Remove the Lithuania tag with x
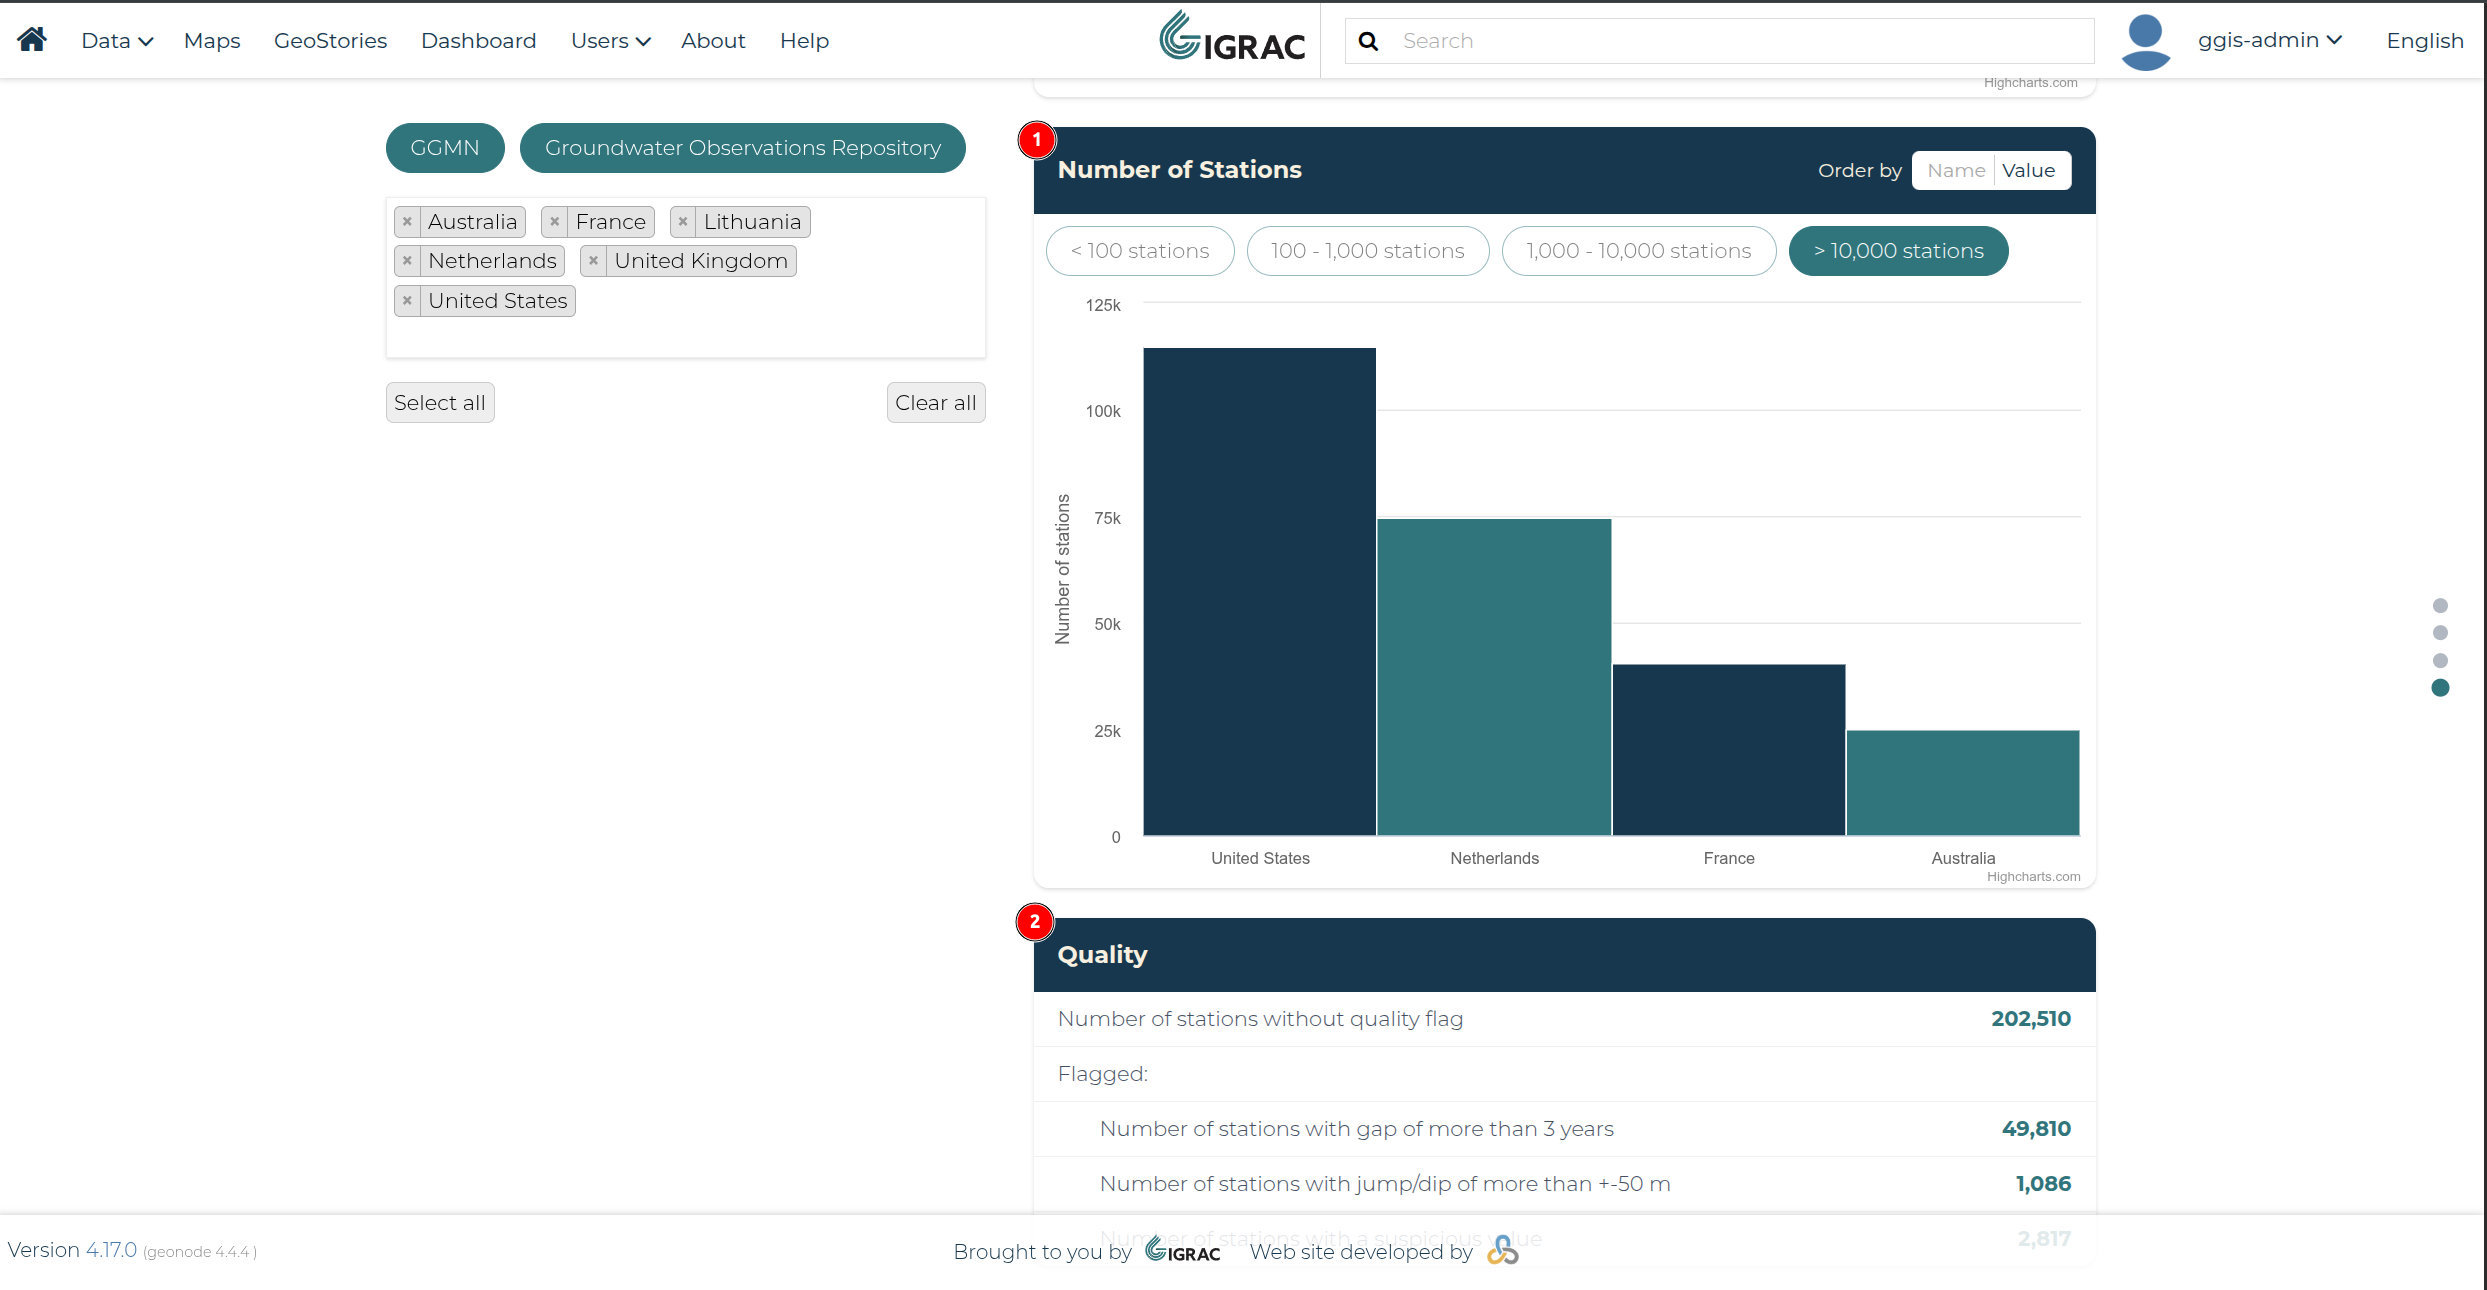The image size is (2487, 1290). pyautogui.click(x=683, y=222)
